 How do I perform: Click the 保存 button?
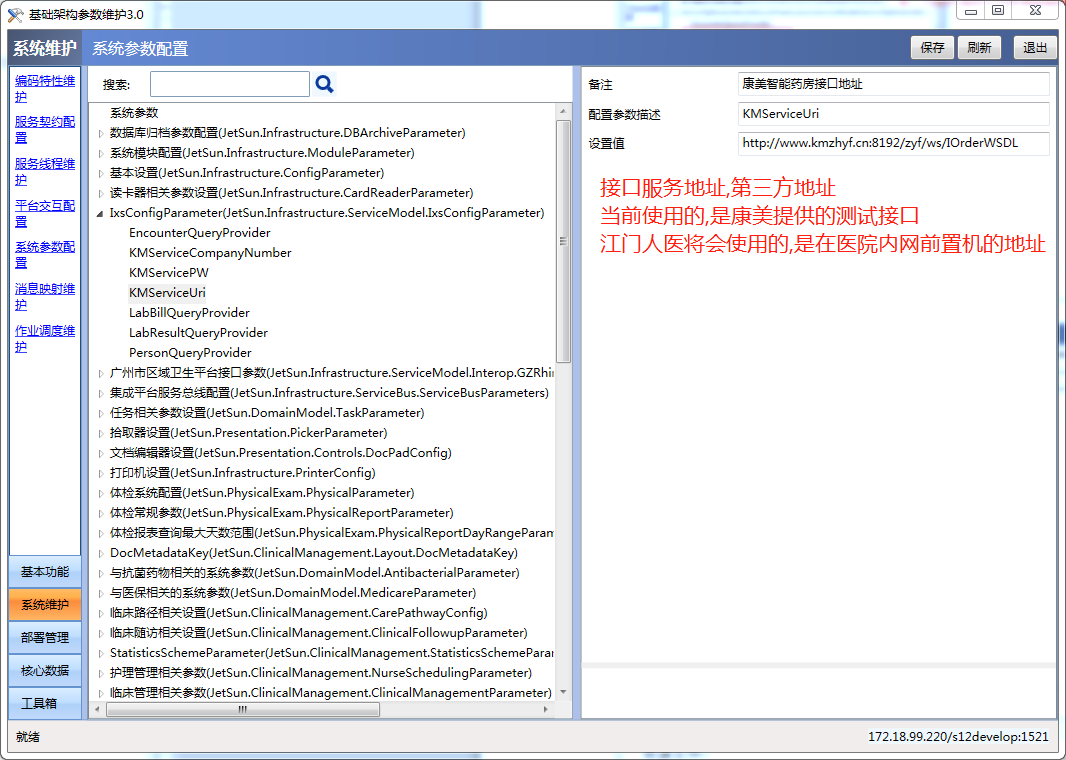tap(932, 48)
